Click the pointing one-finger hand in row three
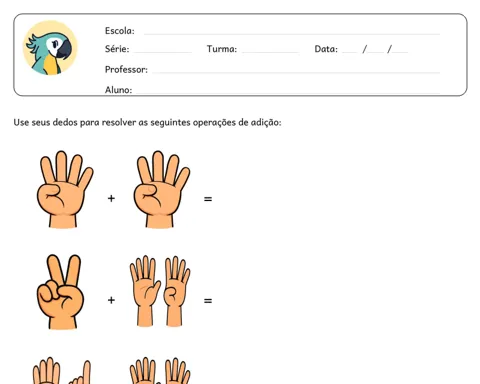The height and width of the screenshot is (384, 480). click(x=80, y=372)
